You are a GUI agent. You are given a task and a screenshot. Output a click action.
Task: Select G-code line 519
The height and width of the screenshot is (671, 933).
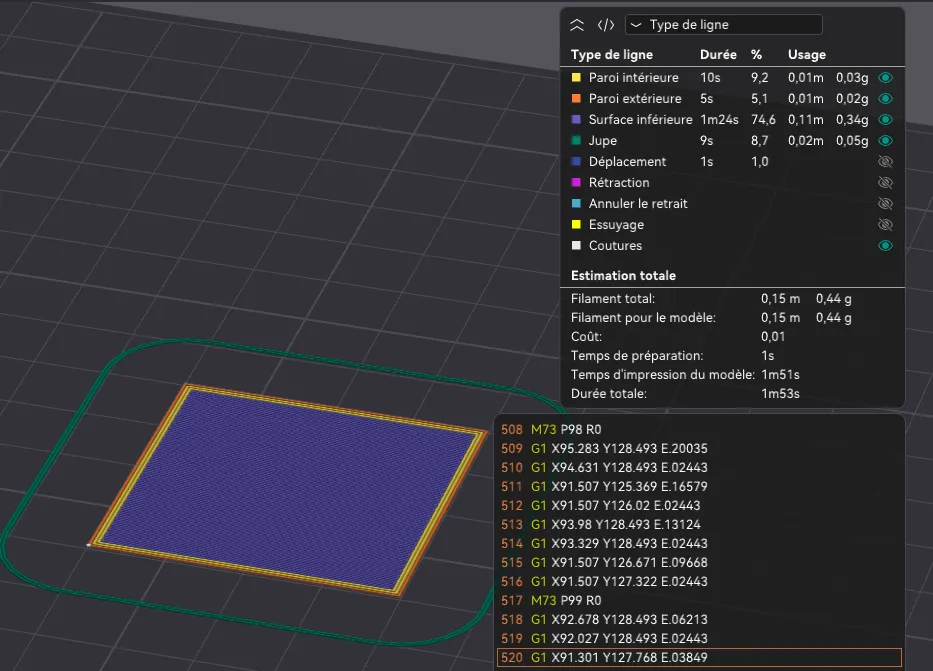point(699,638)
